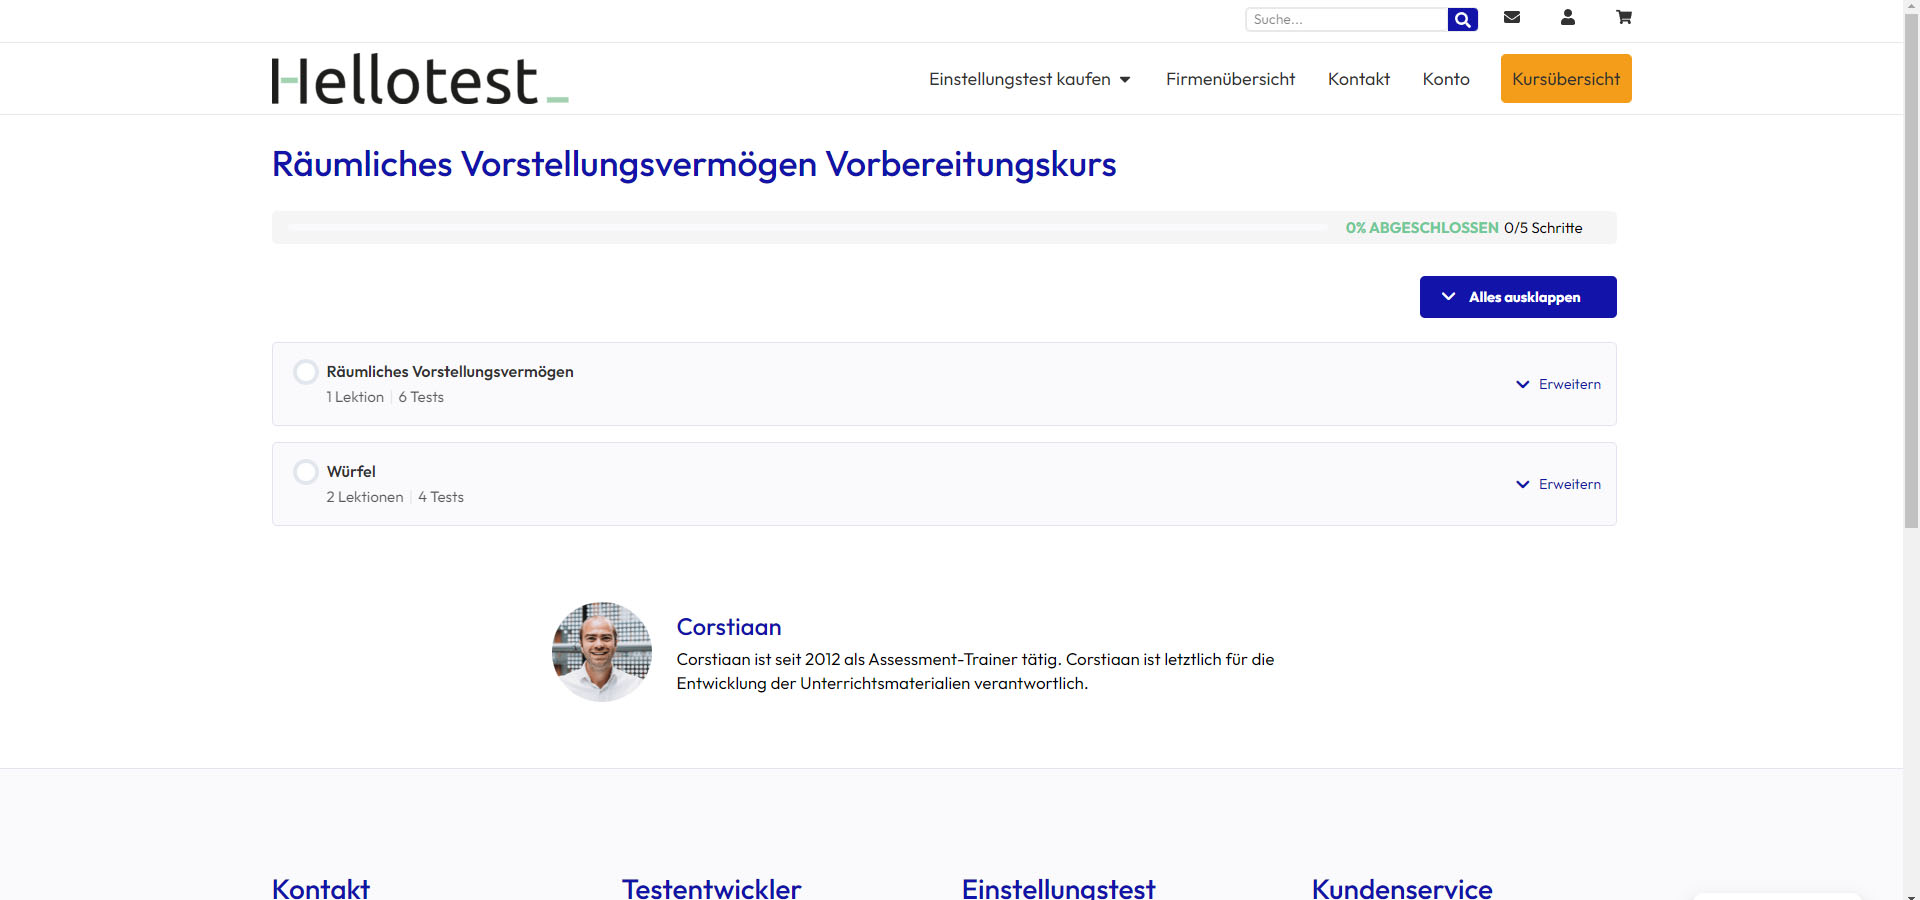The width and height of the screenshot is (1920, 900).
Task: Click the course title heading
Action: pos(694,165)
